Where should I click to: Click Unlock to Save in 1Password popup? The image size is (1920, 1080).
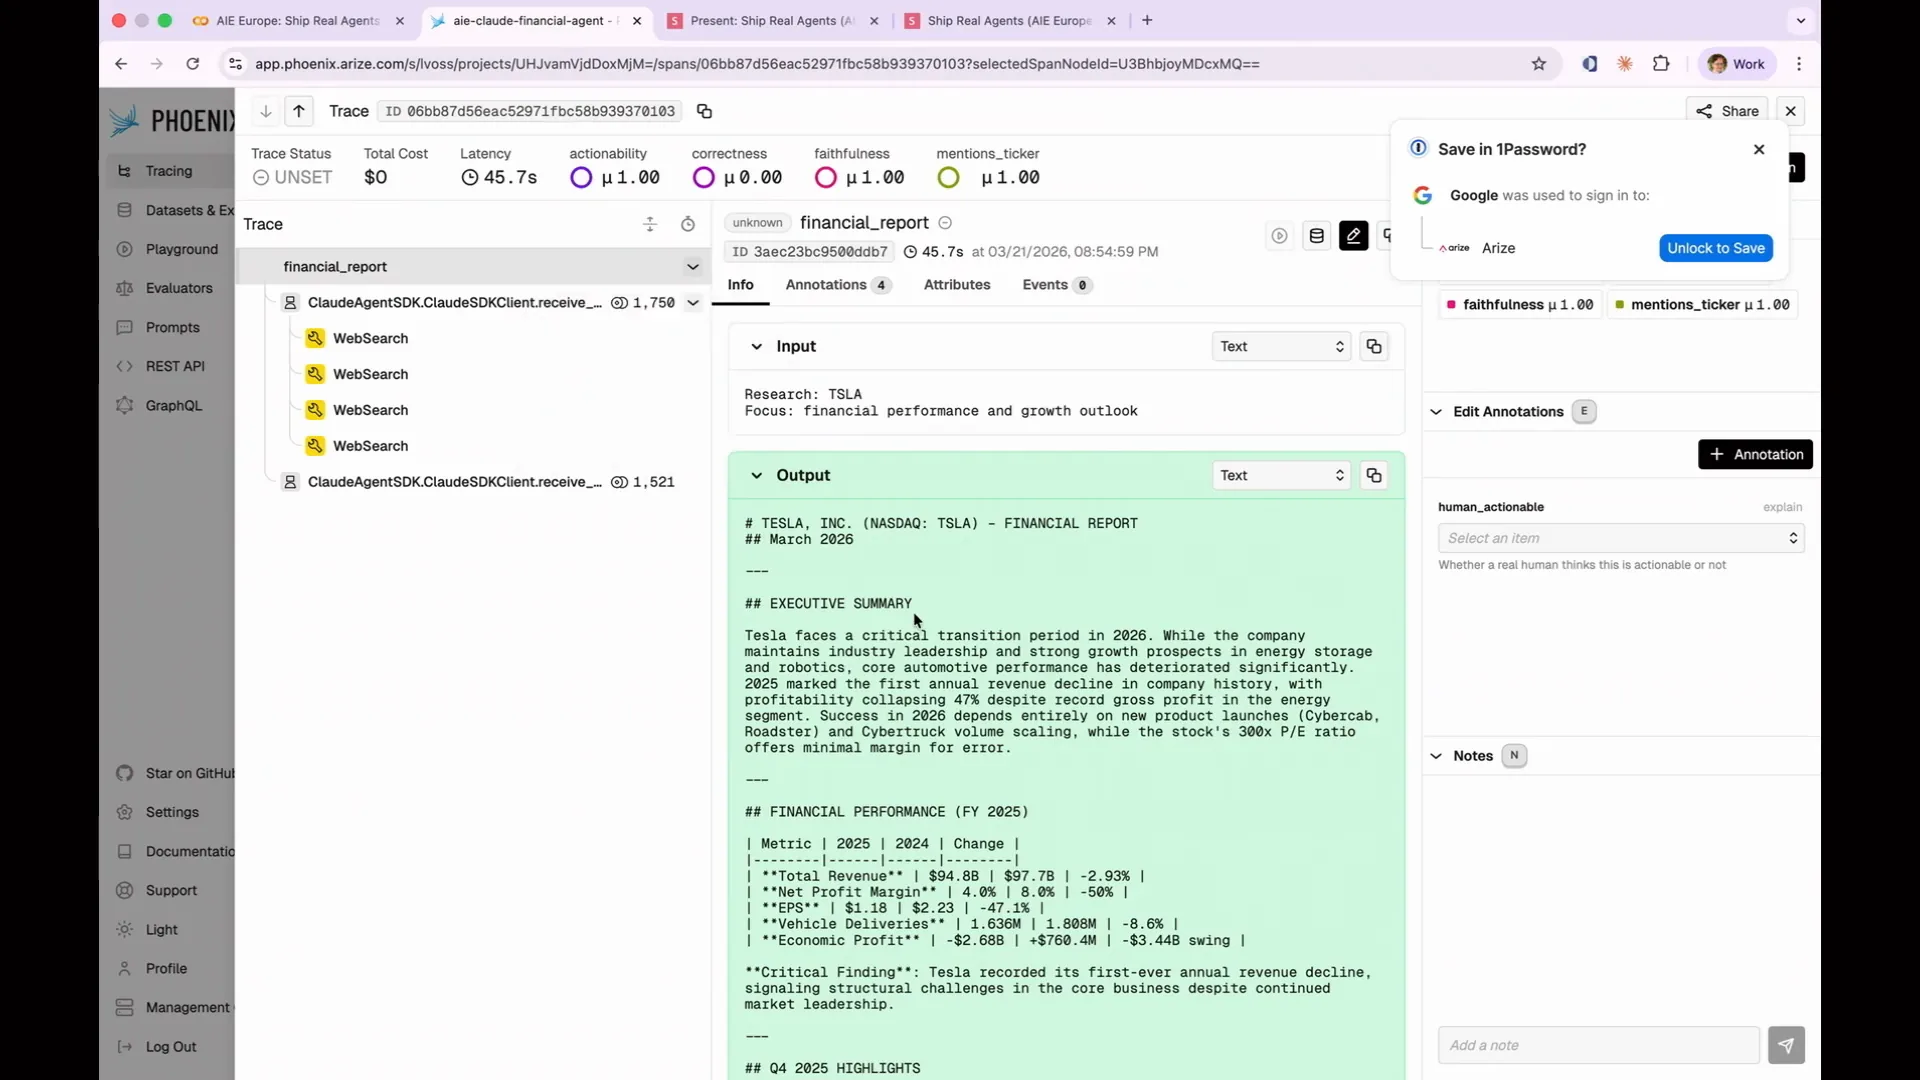(1716, 248)
